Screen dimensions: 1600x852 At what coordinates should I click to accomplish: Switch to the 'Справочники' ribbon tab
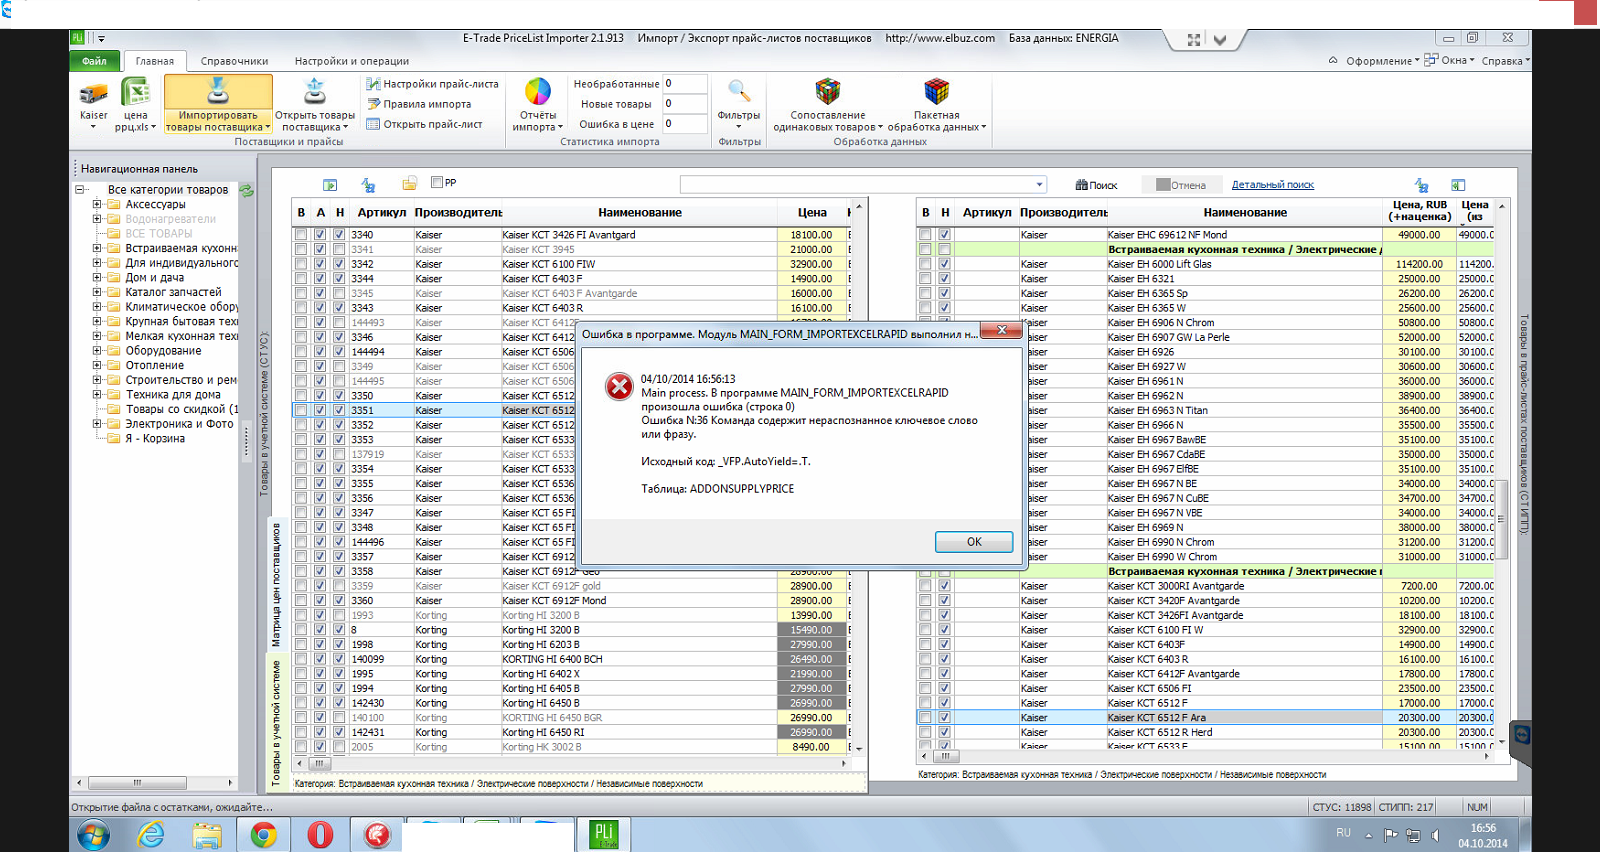click(x=234, y=61)
